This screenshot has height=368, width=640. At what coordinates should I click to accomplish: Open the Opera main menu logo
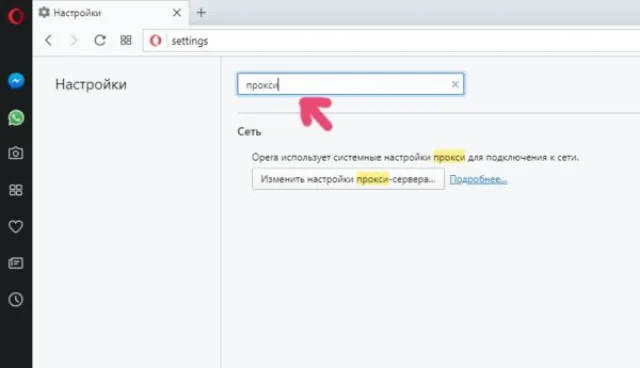[x=16, y=16]
